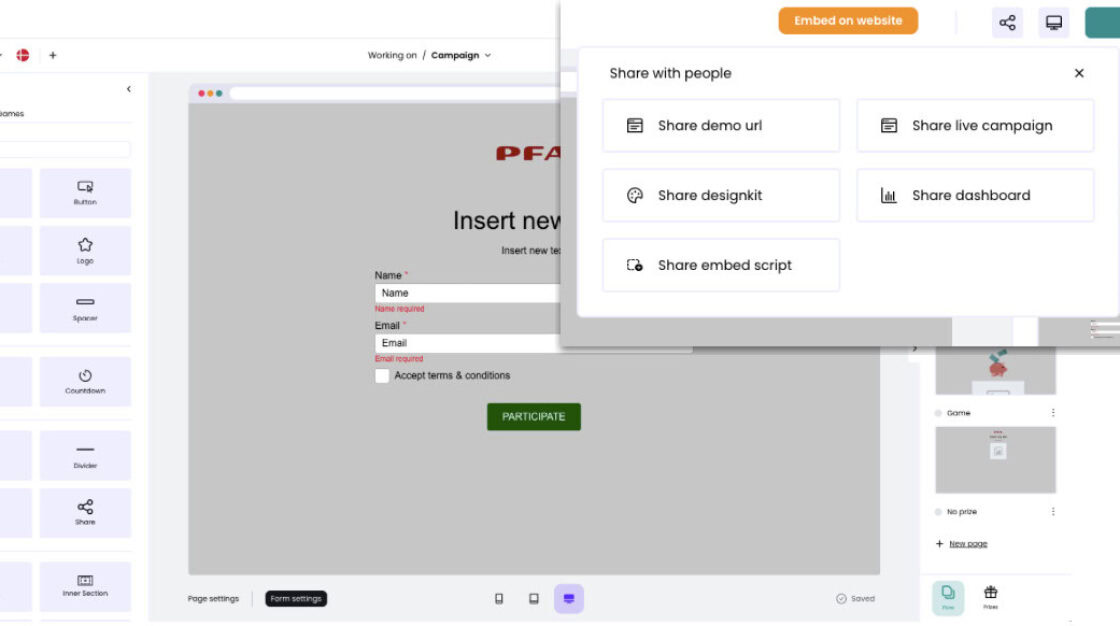Click the Insert new heading text
The image size is (1120, 626).
pos(507,221)
